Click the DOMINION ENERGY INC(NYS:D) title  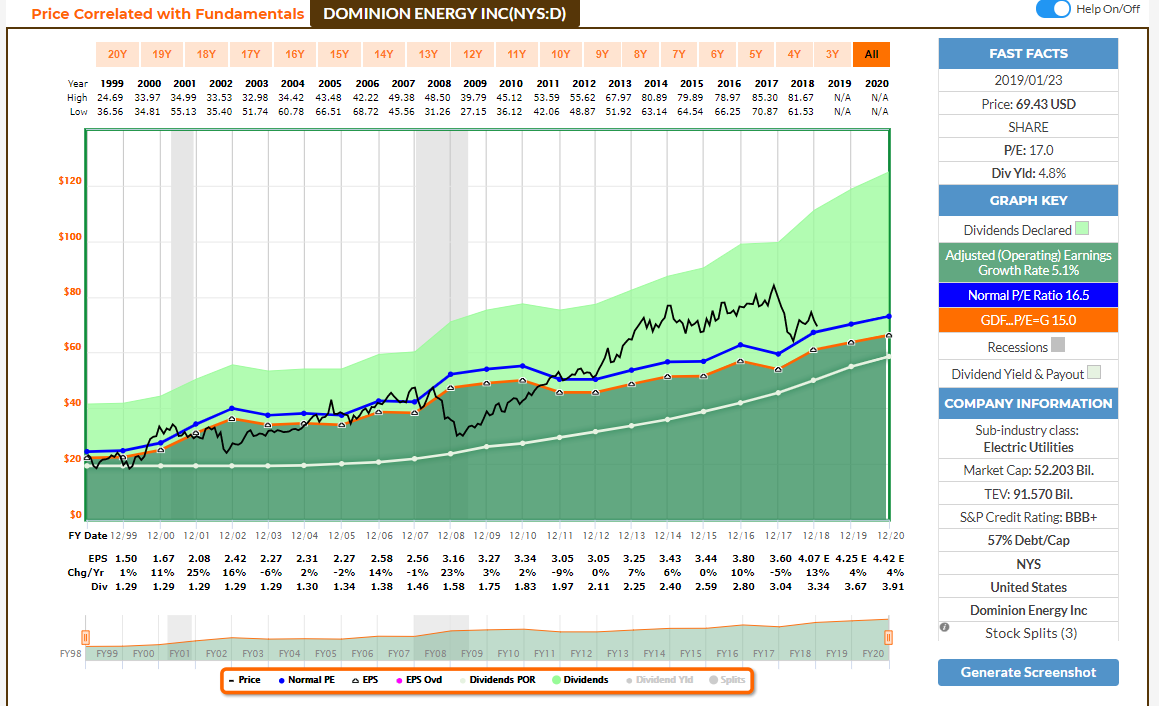point(445,13)
